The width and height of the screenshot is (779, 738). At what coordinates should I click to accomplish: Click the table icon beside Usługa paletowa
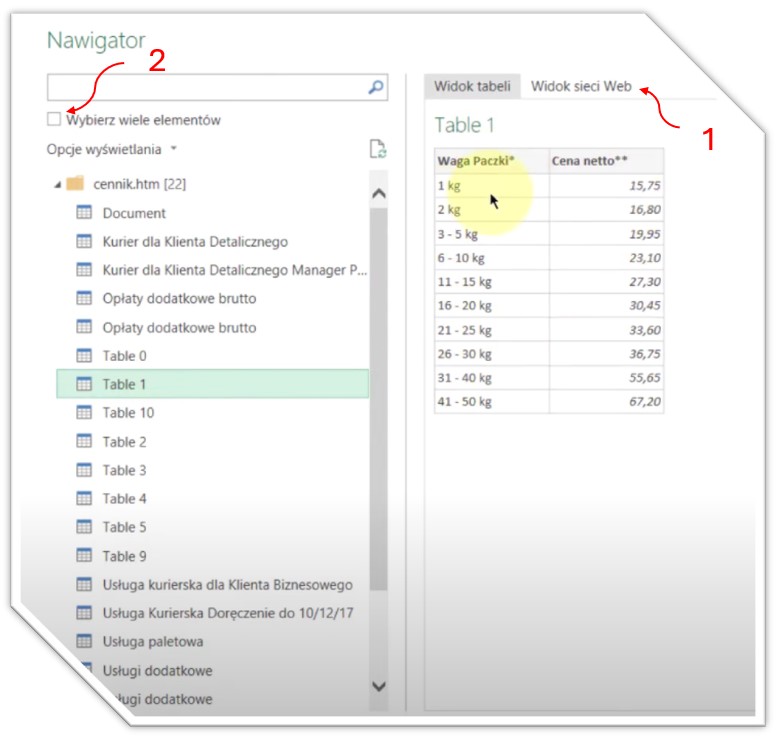click(84, 641)
